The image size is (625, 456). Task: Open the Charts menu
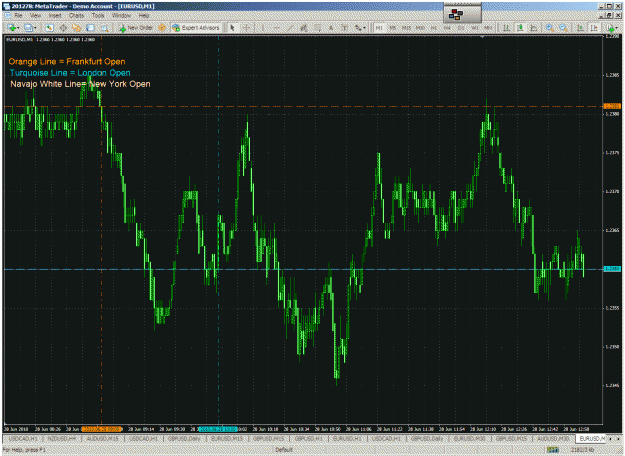pyautogui.click(x=76, y=16)
